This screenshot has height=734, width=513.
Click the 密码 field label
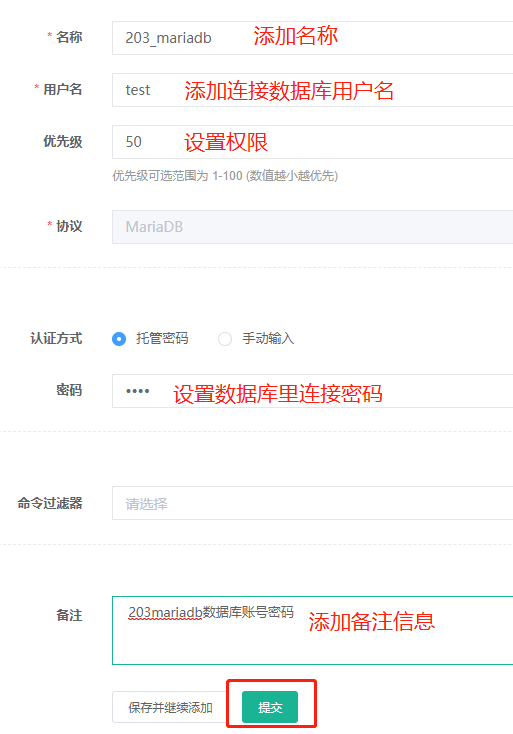[x=69, y=390]
